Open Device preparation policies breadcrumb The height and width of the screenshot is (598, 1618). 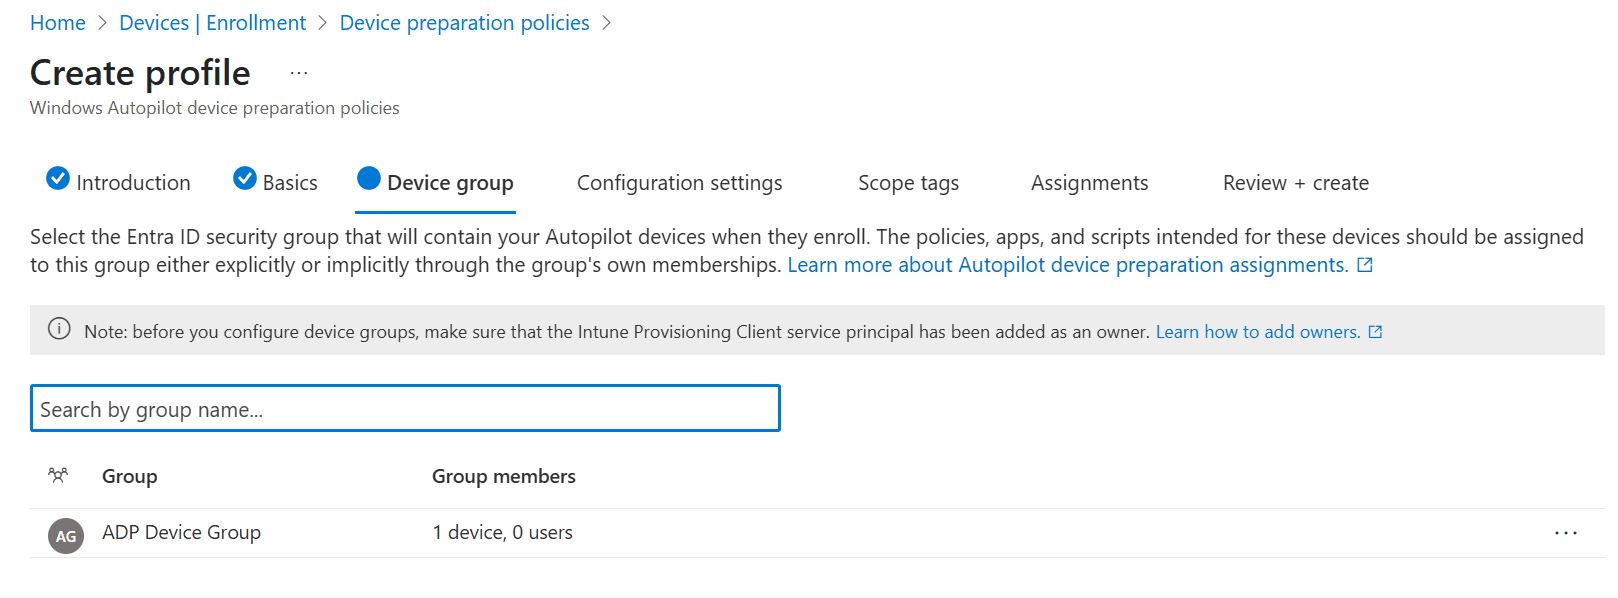(464, 23)
